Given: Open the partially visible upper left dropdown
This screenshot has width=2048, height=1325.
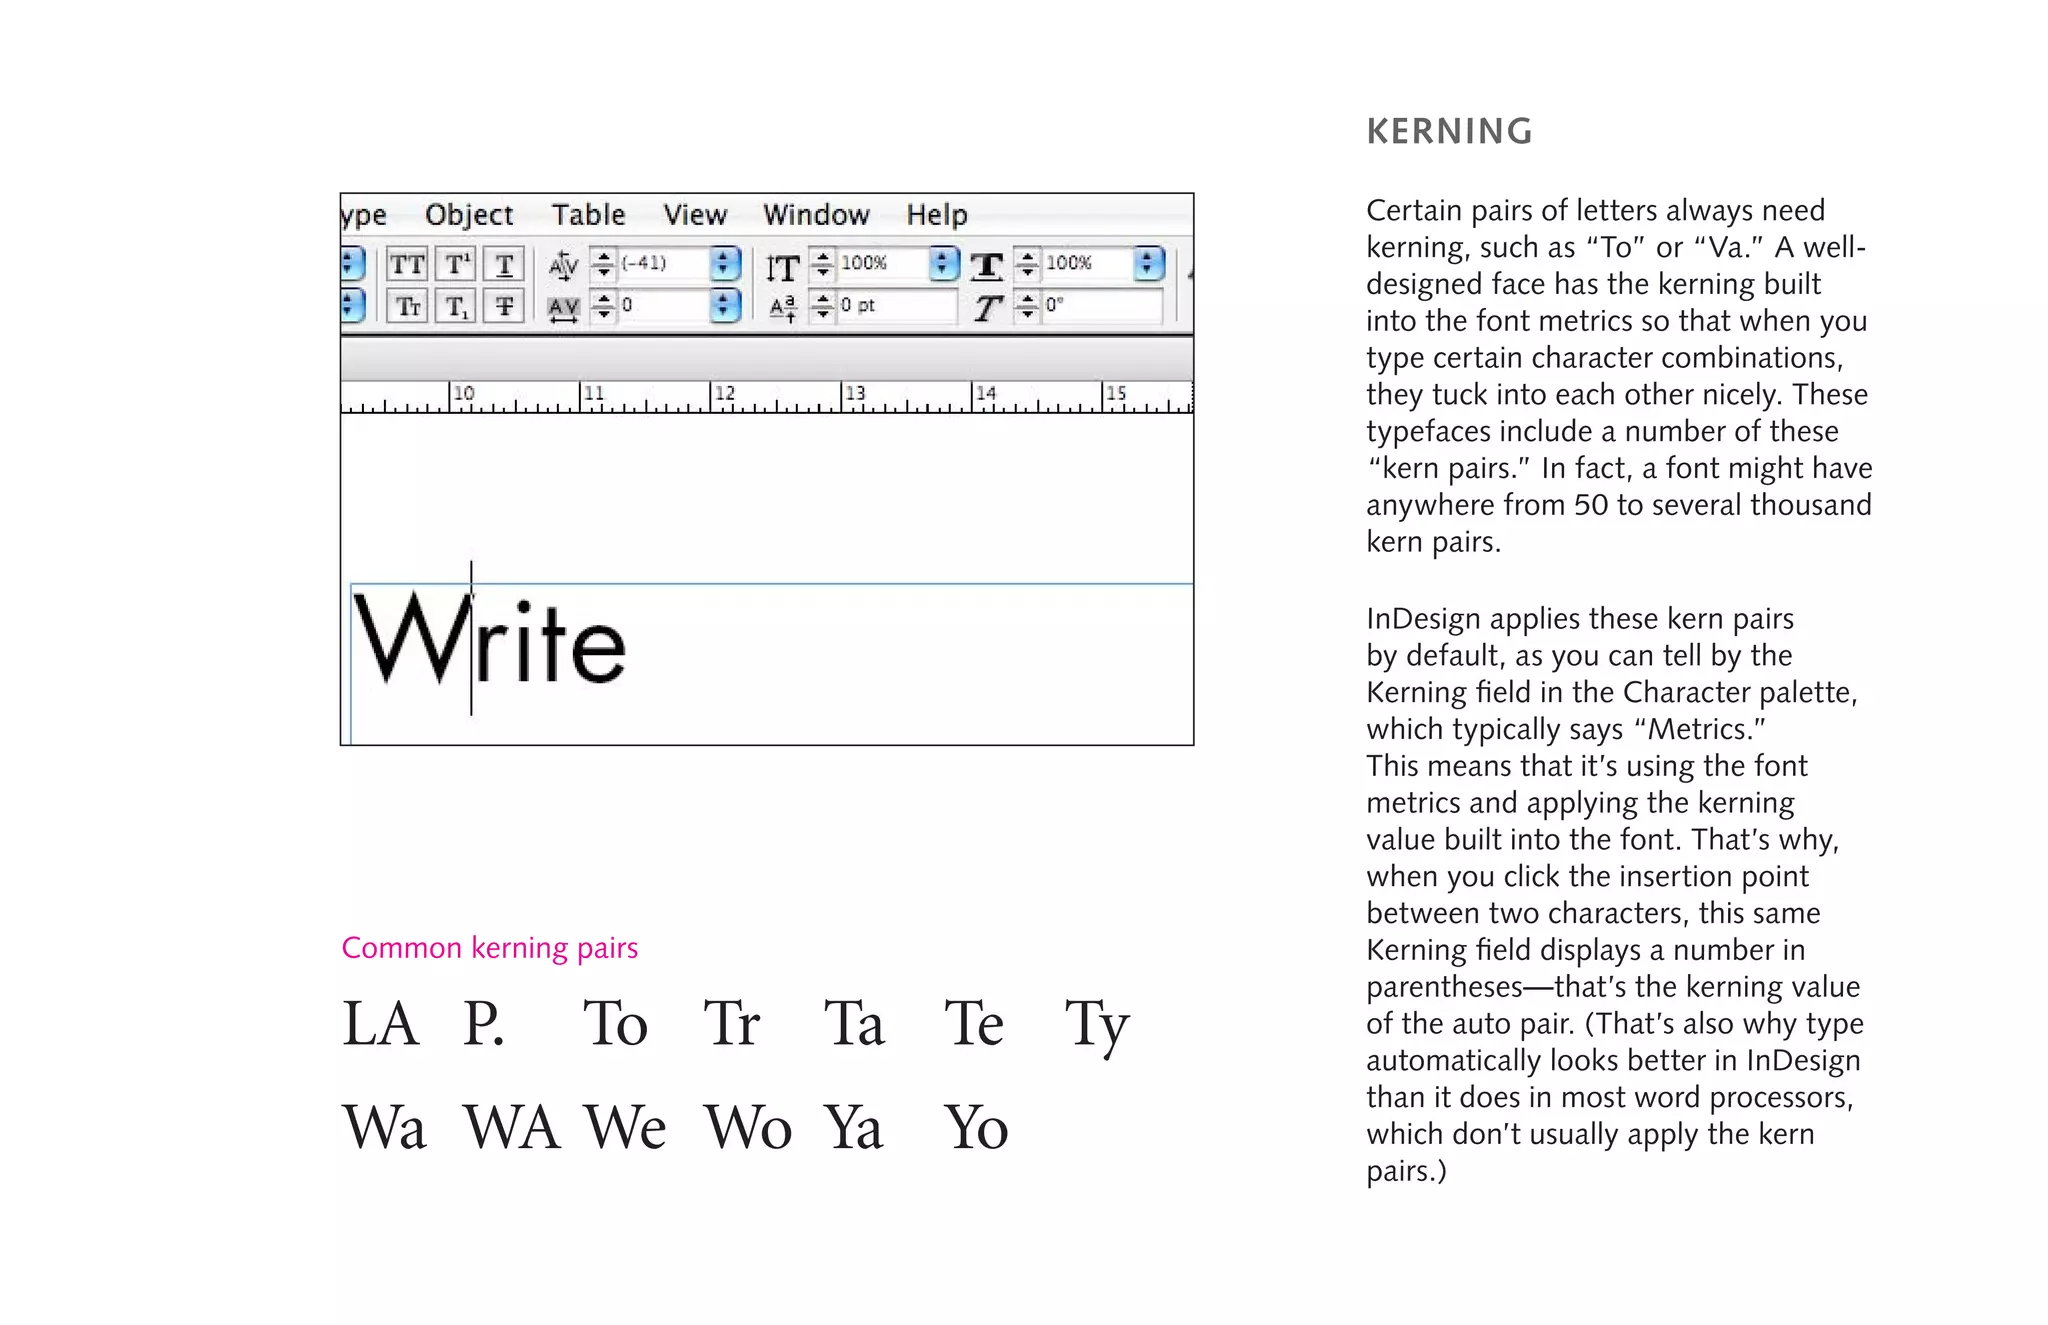Looking at the screenshot, I should pyautogui.click(x=352, y=264).
